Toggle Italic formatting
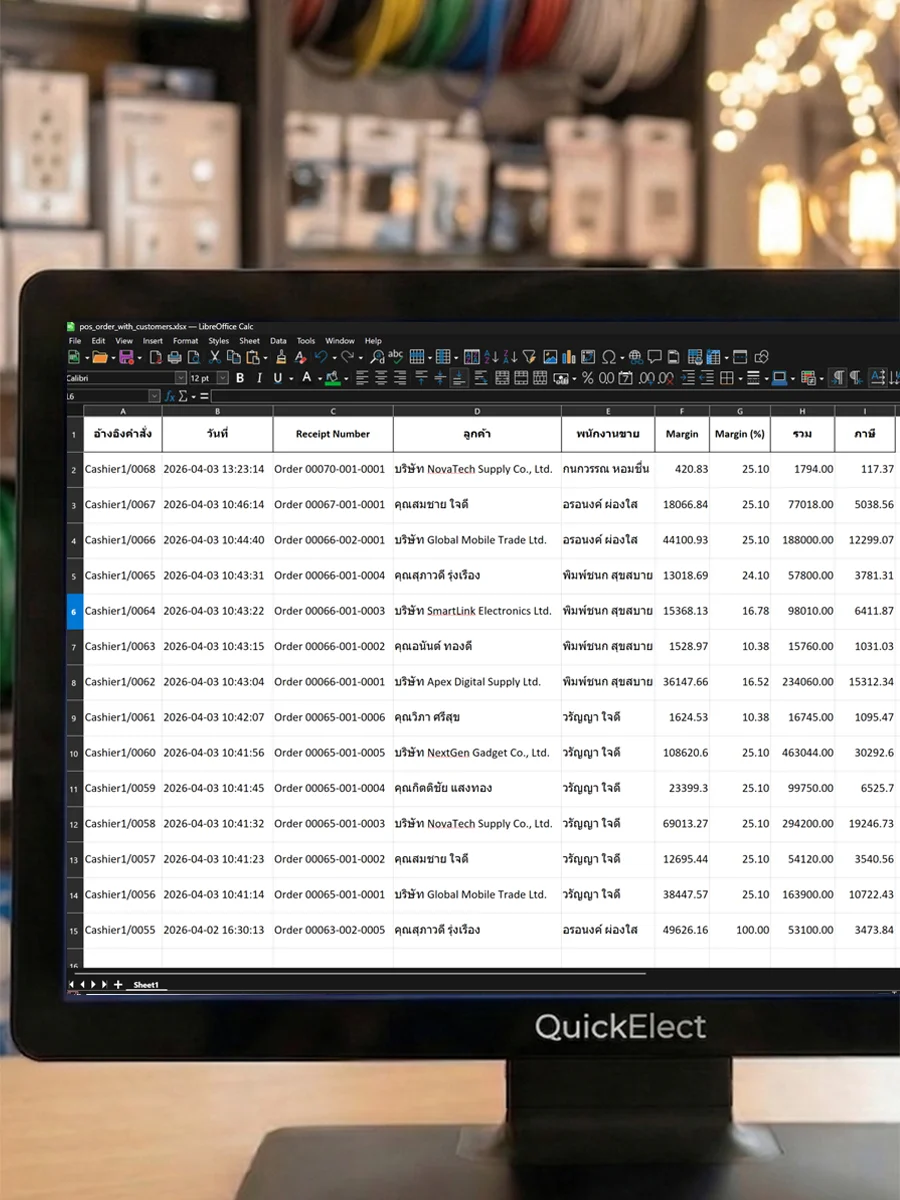The height and width of the screenshot is (1200, 900). click(x=259, y=378)
